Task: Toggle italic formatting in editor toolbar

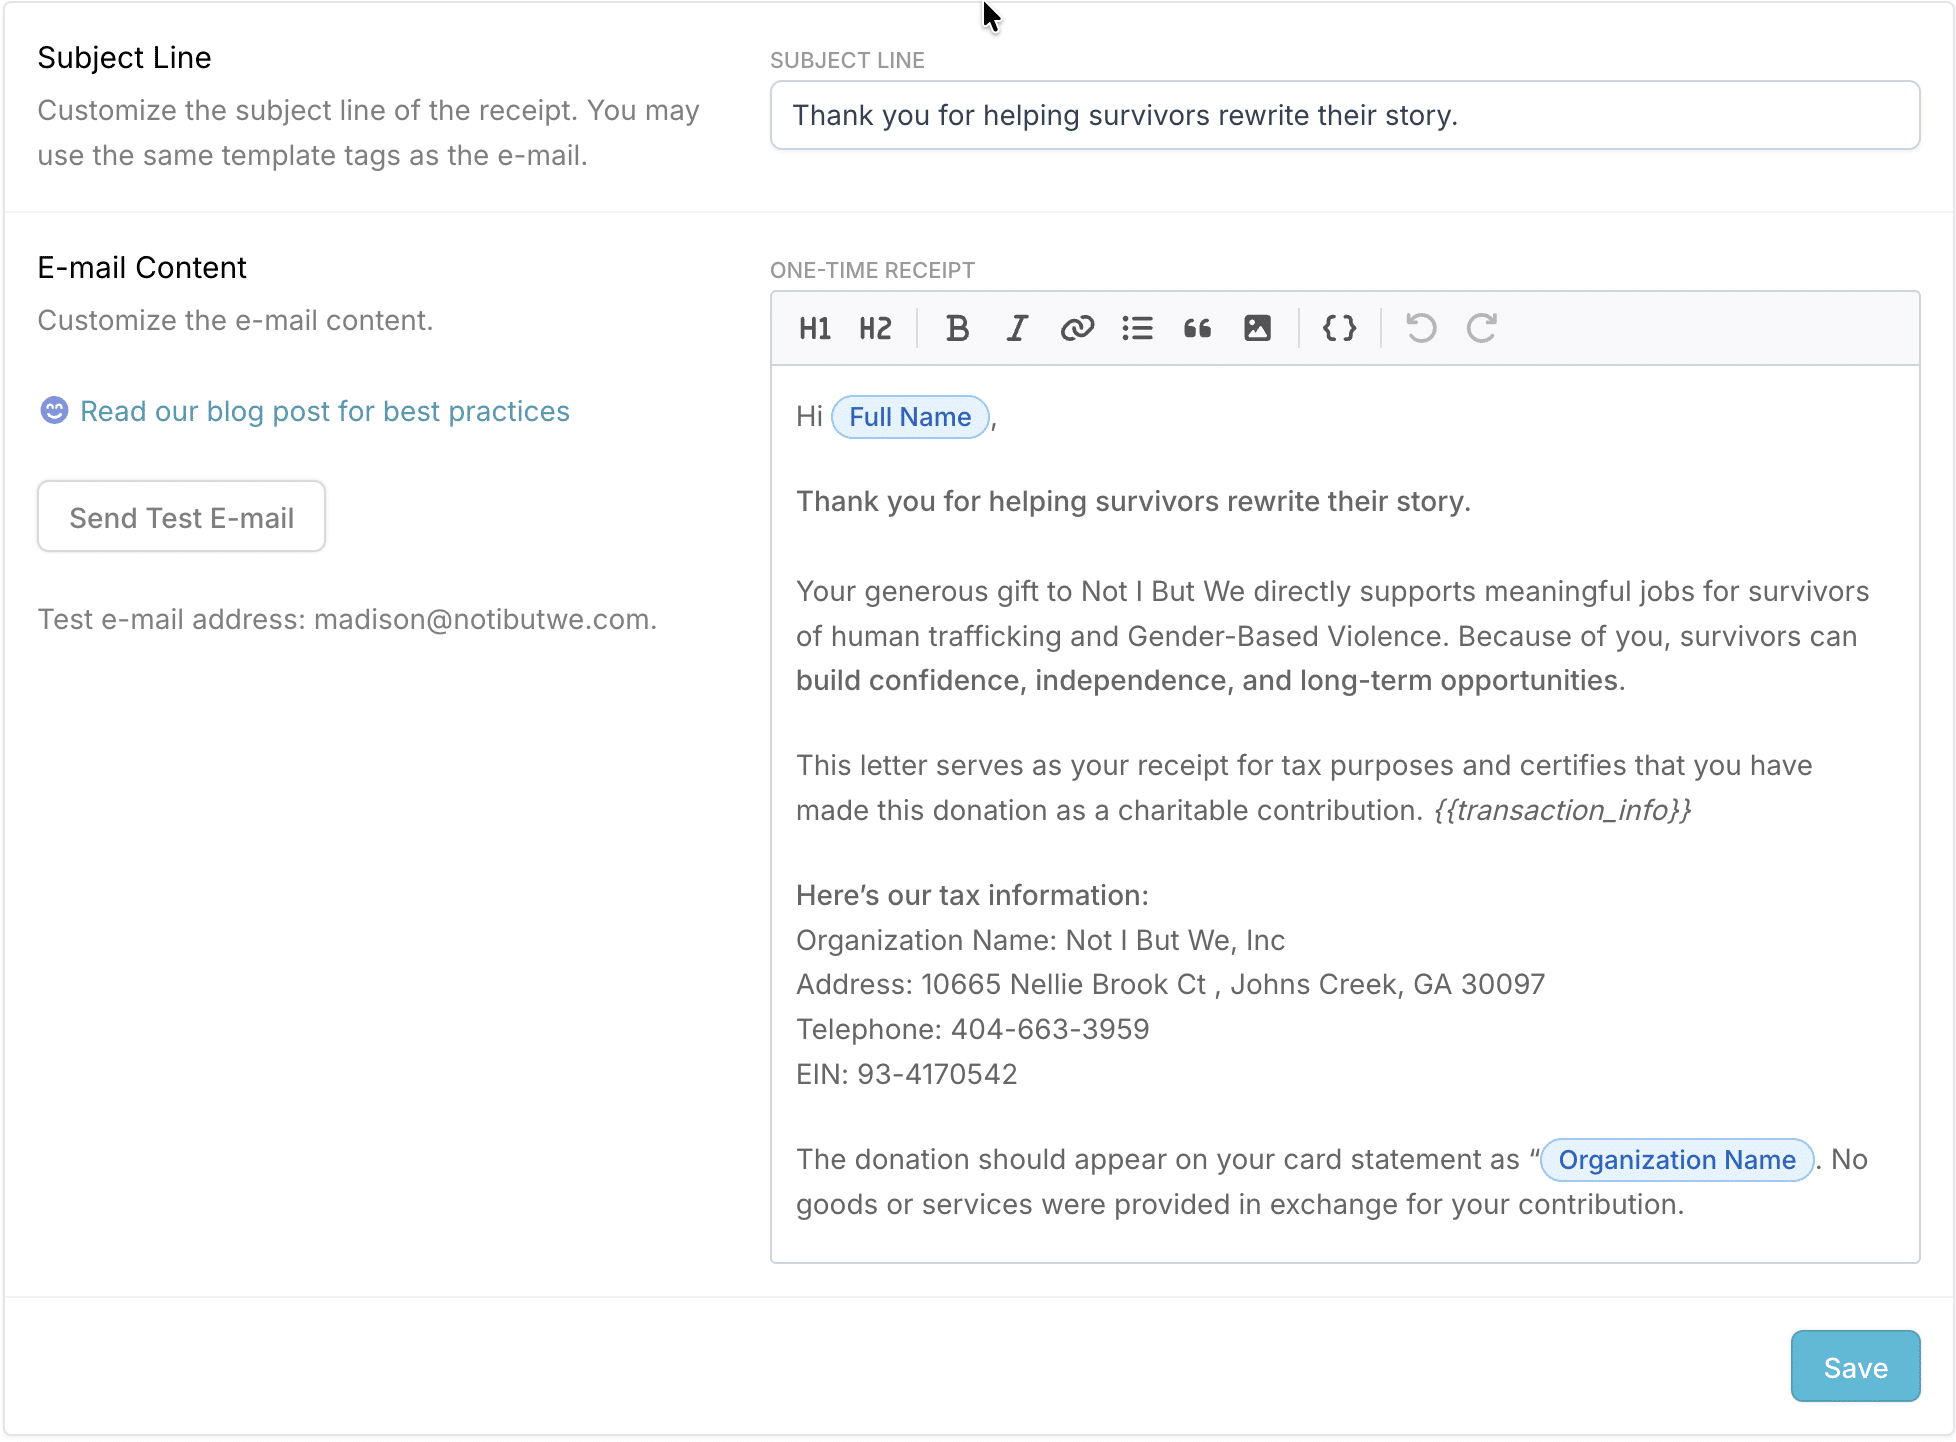Action: pyautogui.click(x=1017, y=328)
